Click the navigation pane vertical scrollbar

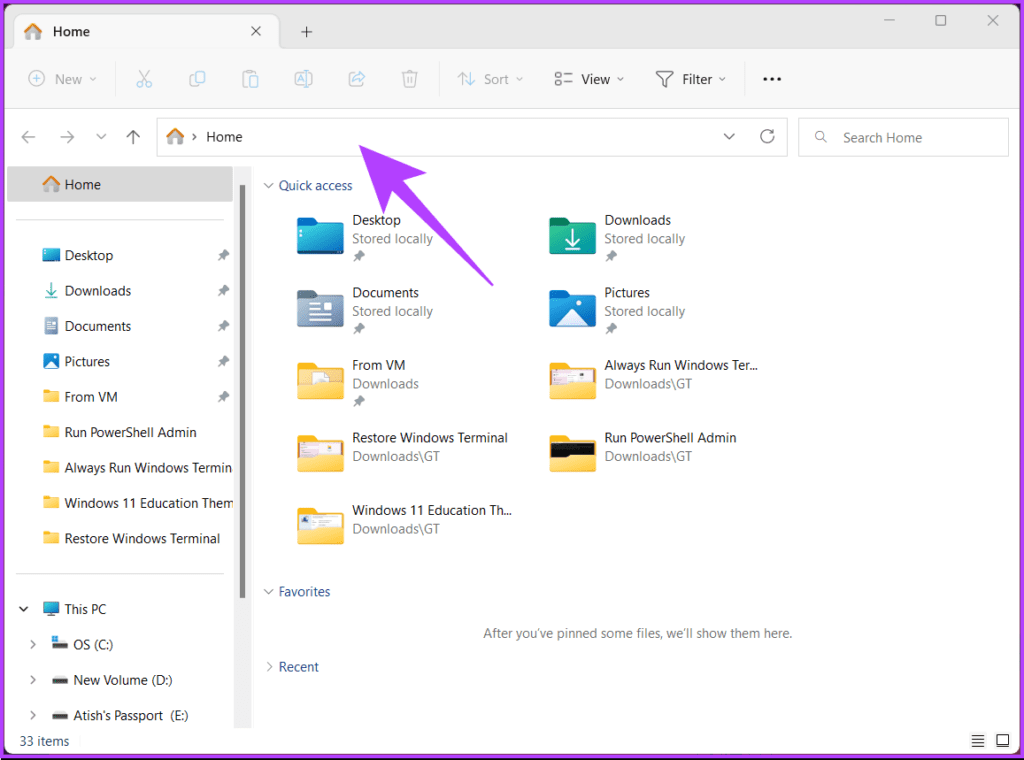(x=242, y=392)
